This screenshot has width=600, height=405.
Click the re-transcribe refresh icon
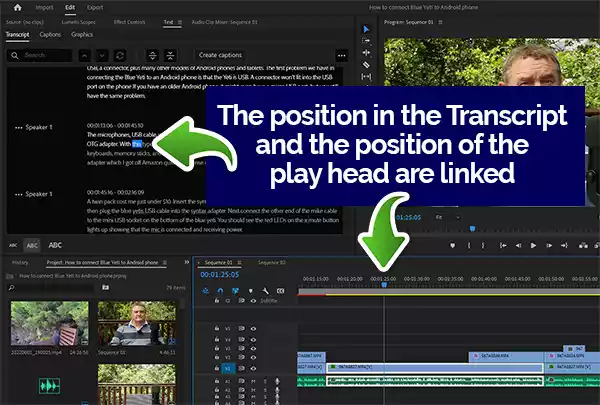(120, 56)
